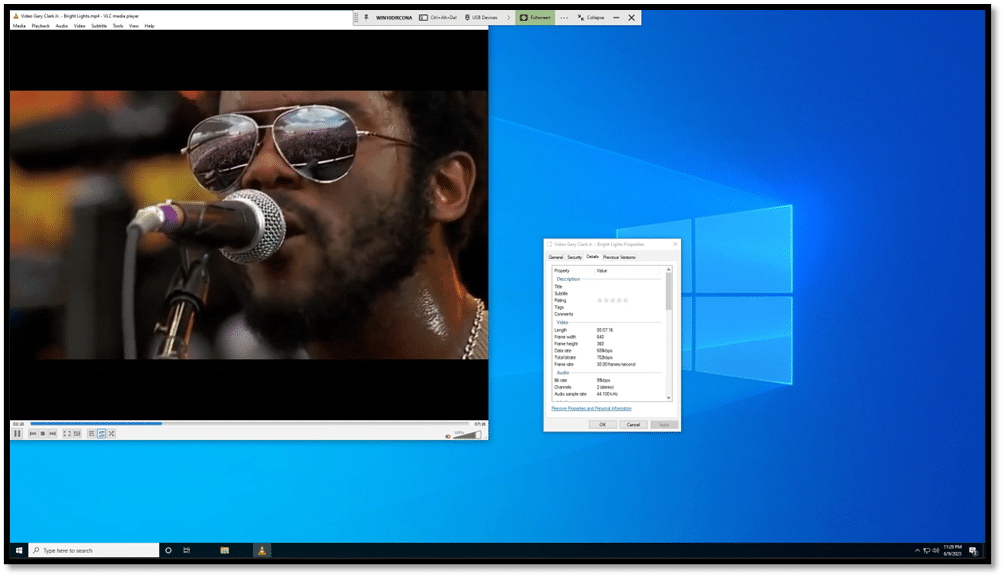Adjust the VLC volume slider
Screen dimensions: 1004x577
click(x=467, y=435)
